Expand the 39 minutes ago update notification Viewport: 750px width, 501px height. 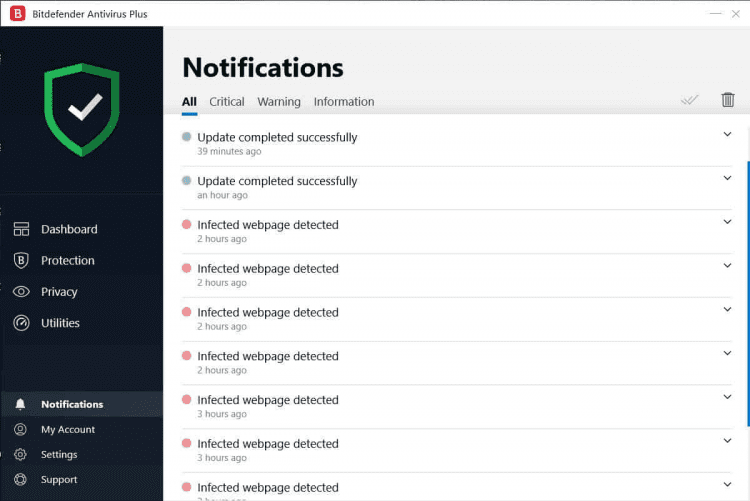coord(727,135)
